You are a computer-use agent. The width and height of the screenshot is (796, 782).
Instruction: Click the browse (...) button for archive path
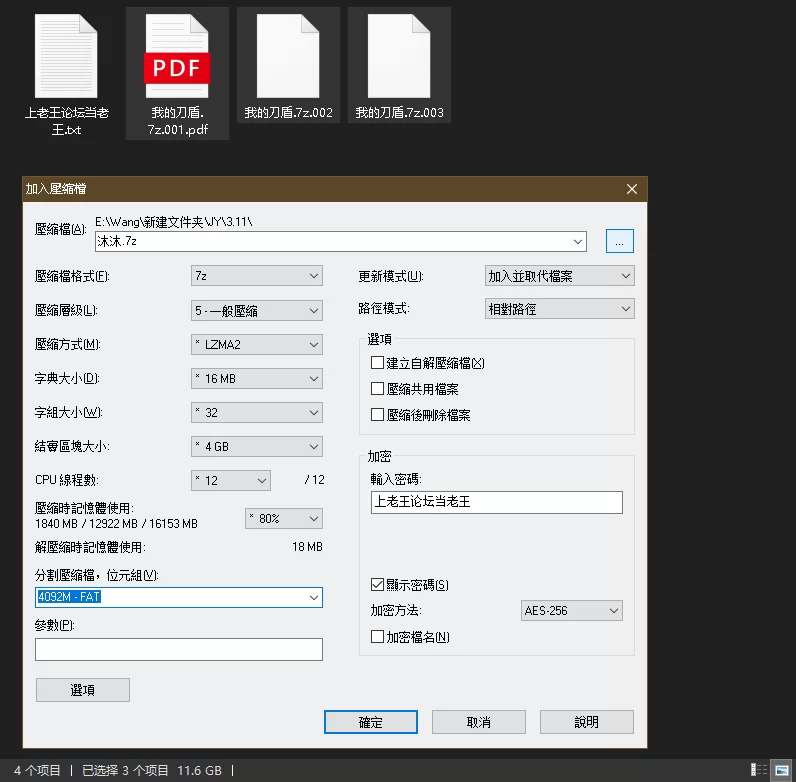coord(619,241)
